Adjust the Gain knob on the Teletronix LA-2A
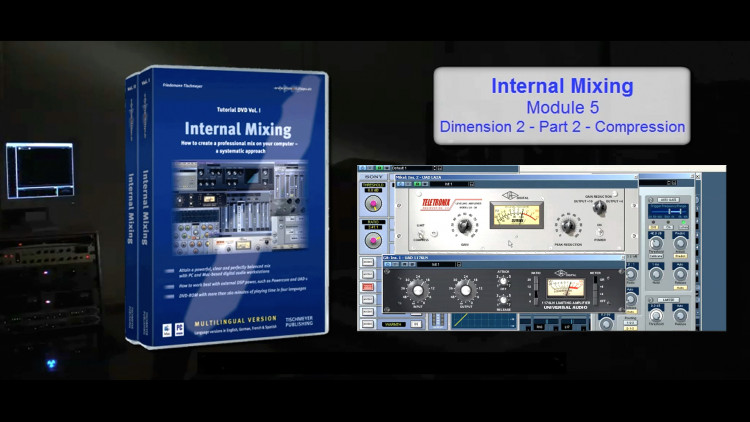Image resolution: width=750 pixels, height=422 pixels. coord(465,226)
